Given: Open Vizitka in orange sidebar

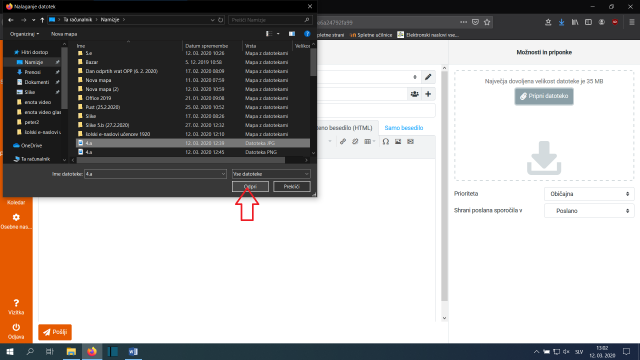Looking at the screenshot, I should pos(16,307).
